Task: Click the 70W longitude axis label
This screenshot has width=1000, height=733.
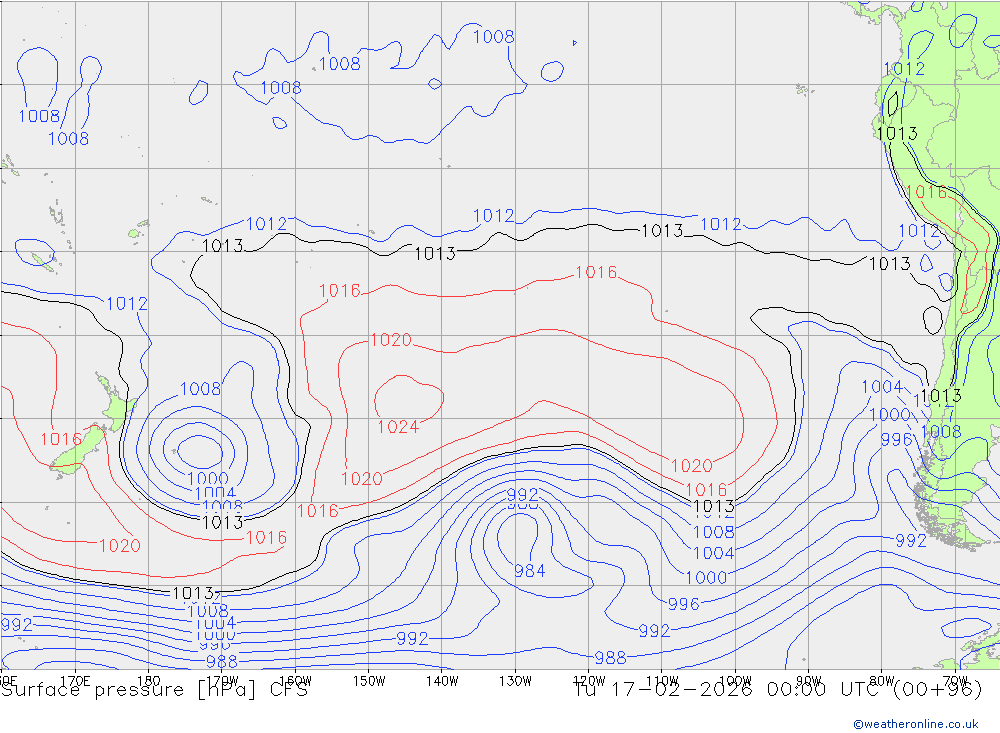Action: pyautogui.click(x=955, y=681)
